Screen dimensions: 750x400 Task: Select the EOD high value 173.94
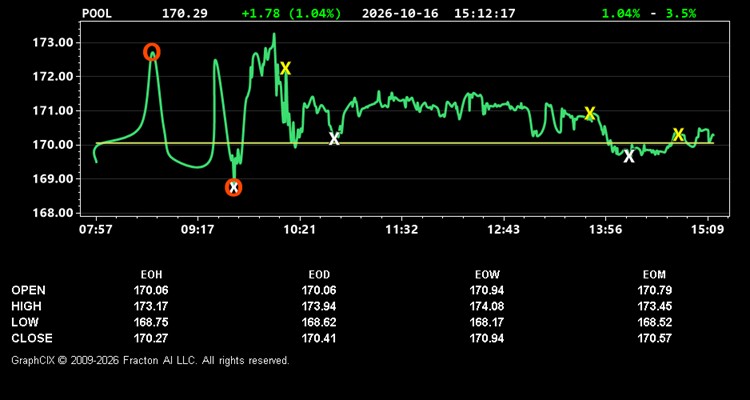[319, 306]
